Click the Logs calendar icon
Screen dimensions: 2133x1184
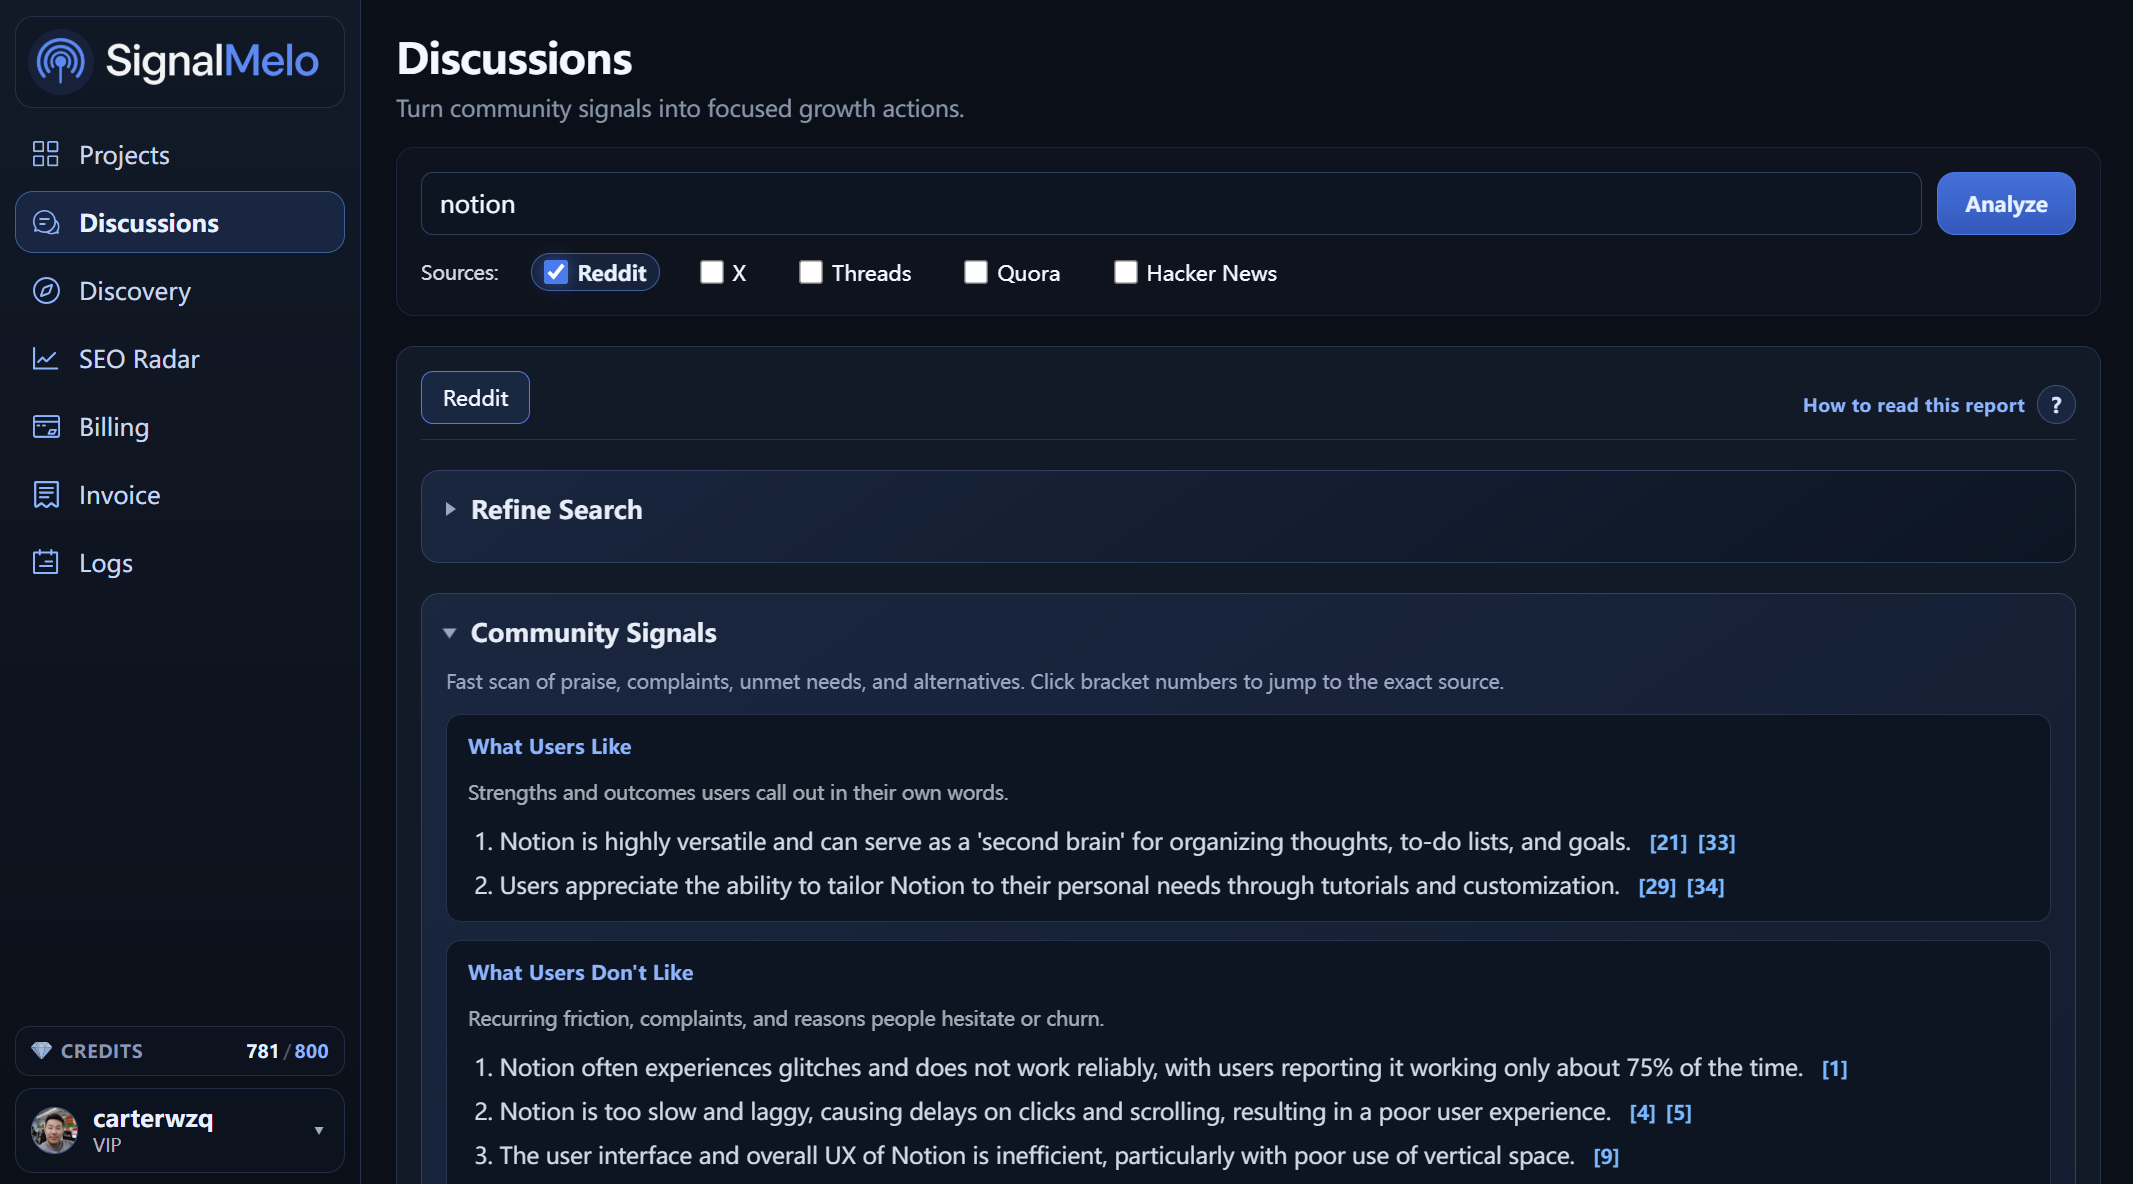tap(46, 562)
